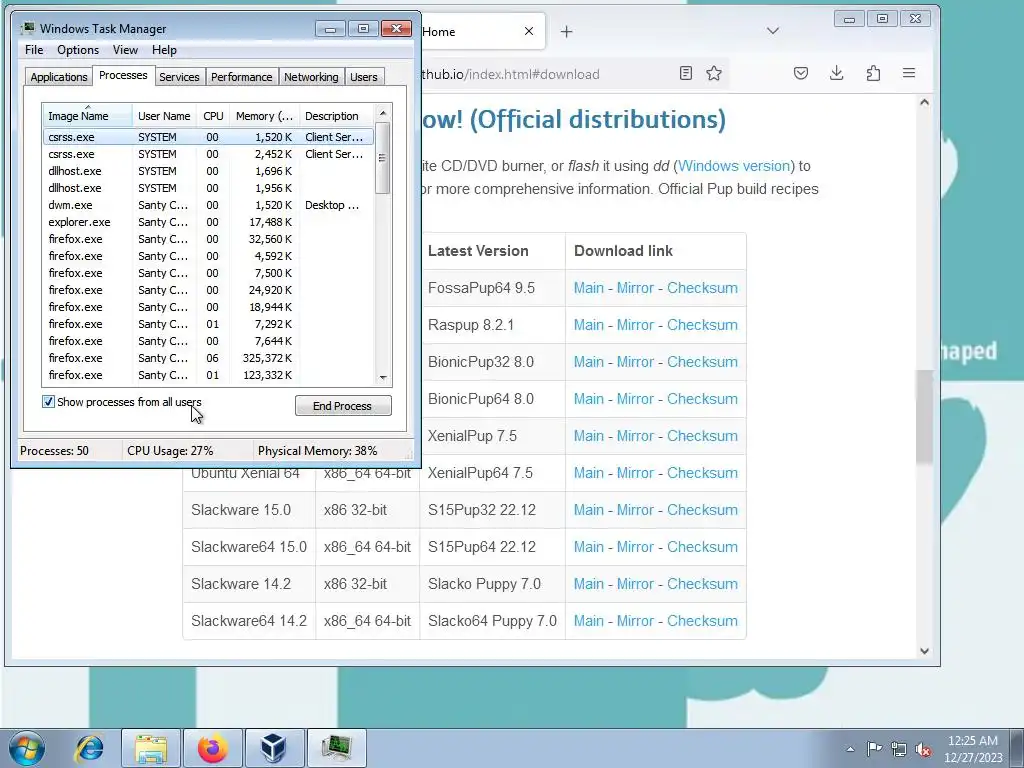The width and height of the screenshot is (1024, 768).
Task: Sort processes by Memory column header
Action: [x=264, y=116]
